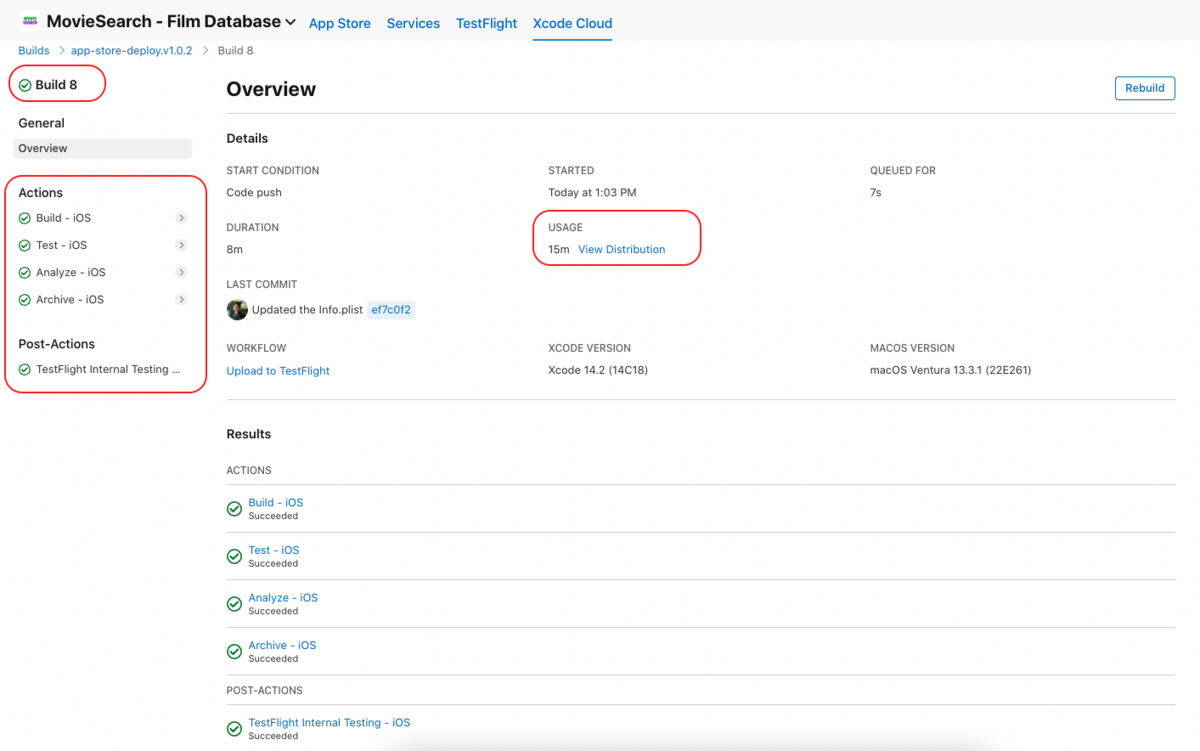Click success icon of sidebar Archive - iOS
The image size is (1200, 751).
(25, 299)
